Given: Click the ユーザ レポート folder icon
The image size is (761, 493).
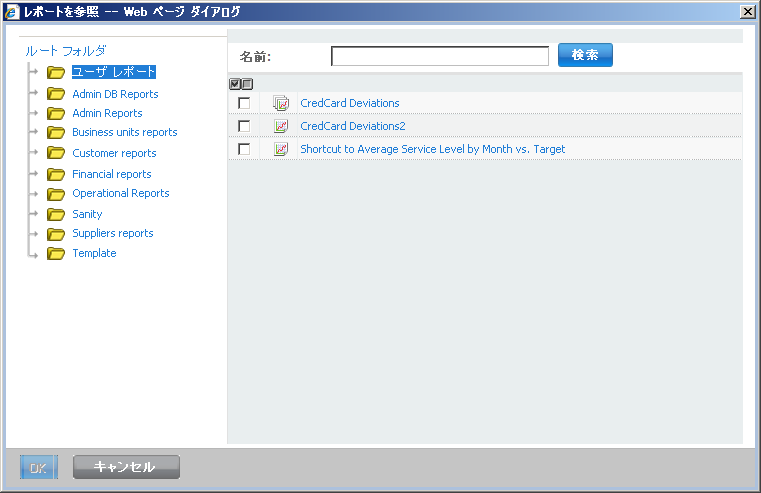Looking at the screenshot, I should coord(56,72).
